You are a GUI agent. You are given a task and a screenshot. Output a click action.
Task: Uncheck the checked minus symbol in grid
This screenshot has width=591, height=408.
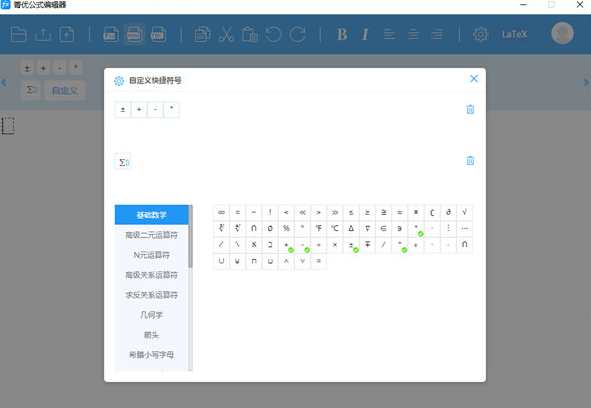pyautogui.click(x=303, y=245)
